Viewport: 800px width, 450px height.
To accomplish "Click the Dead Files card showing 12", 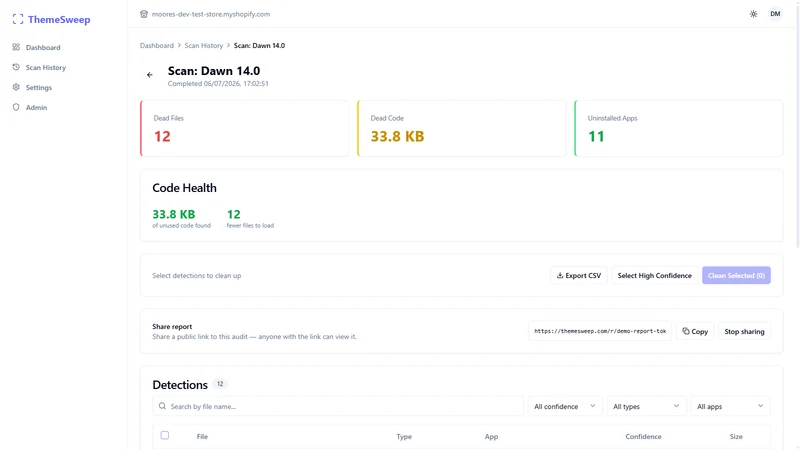I will pyautogui.click(x=244, y=128).
